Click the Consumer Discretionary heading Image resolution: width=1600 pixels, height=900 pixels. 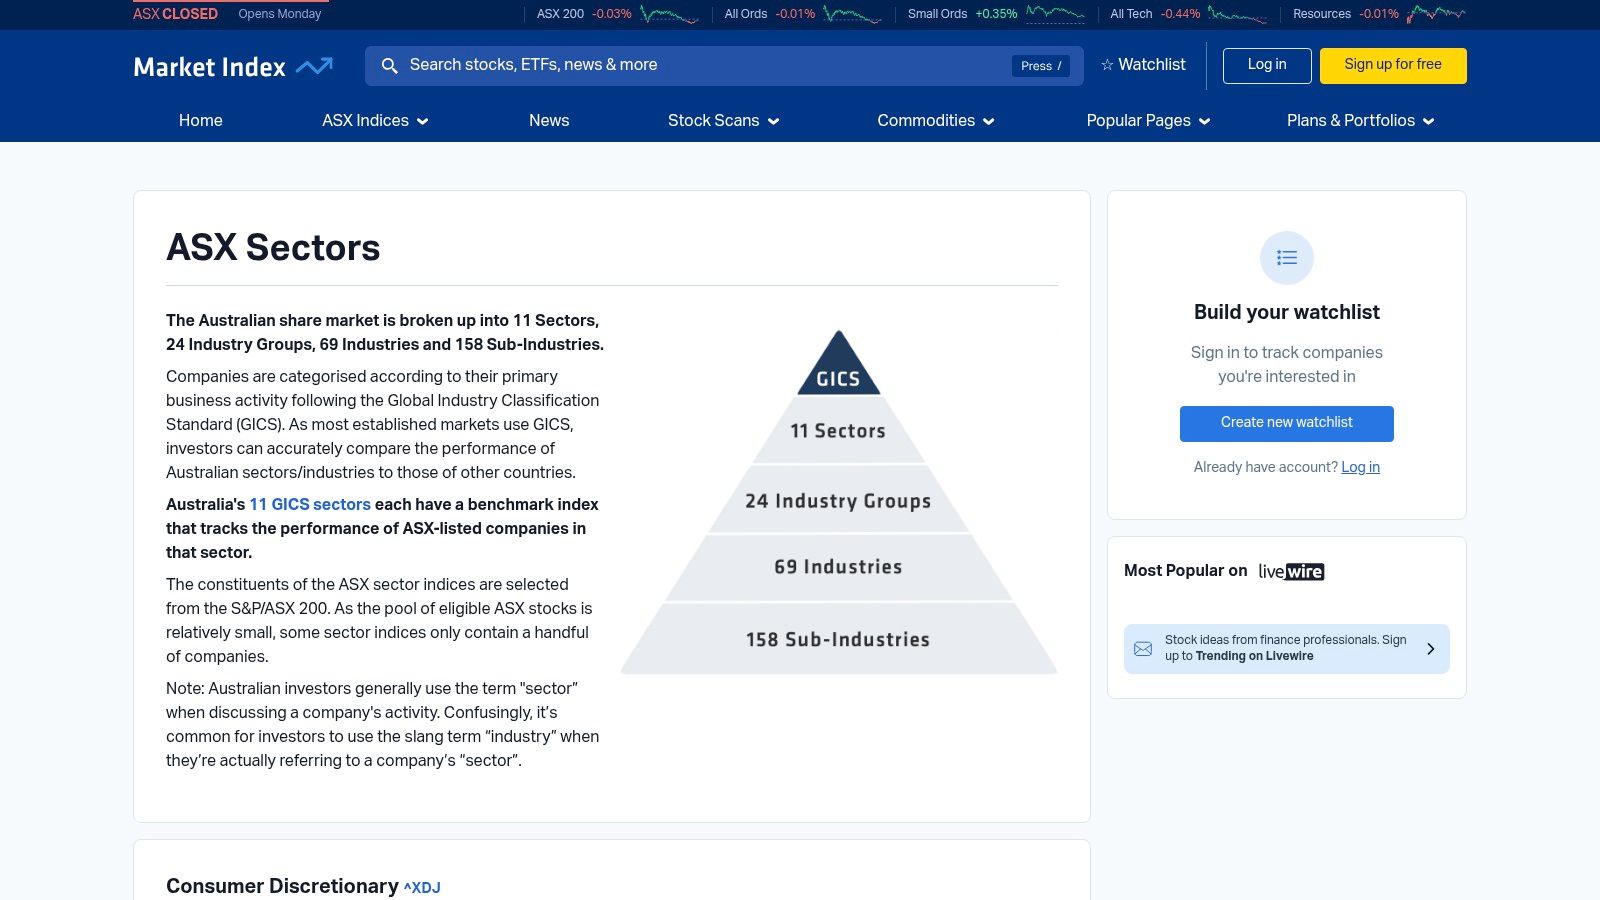[x=282, y=886]
